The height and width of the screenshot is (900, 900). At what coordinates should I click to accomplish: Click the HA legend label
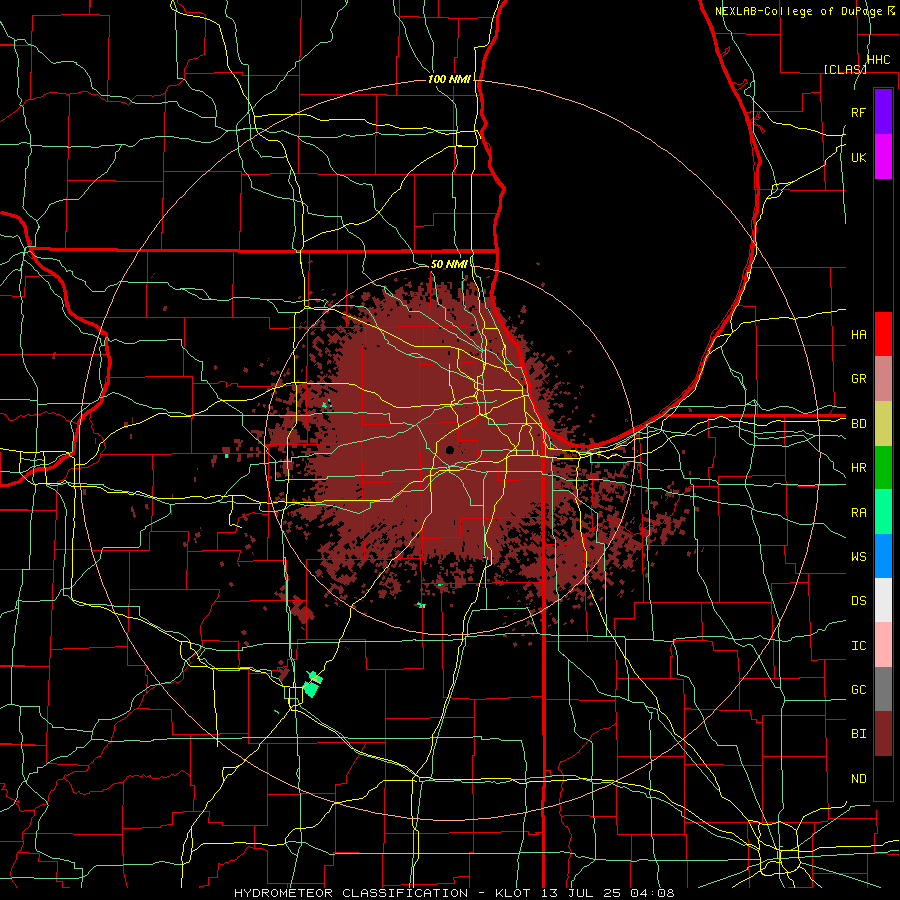click(x=859, y=334)
